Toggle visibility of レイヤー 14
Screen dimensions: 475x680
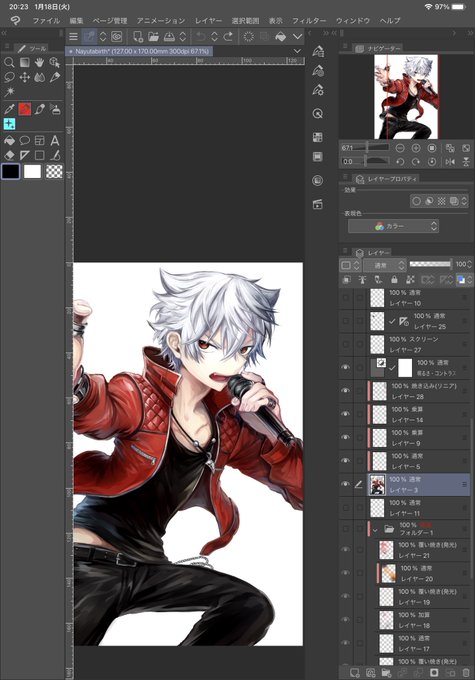point(346,414)
